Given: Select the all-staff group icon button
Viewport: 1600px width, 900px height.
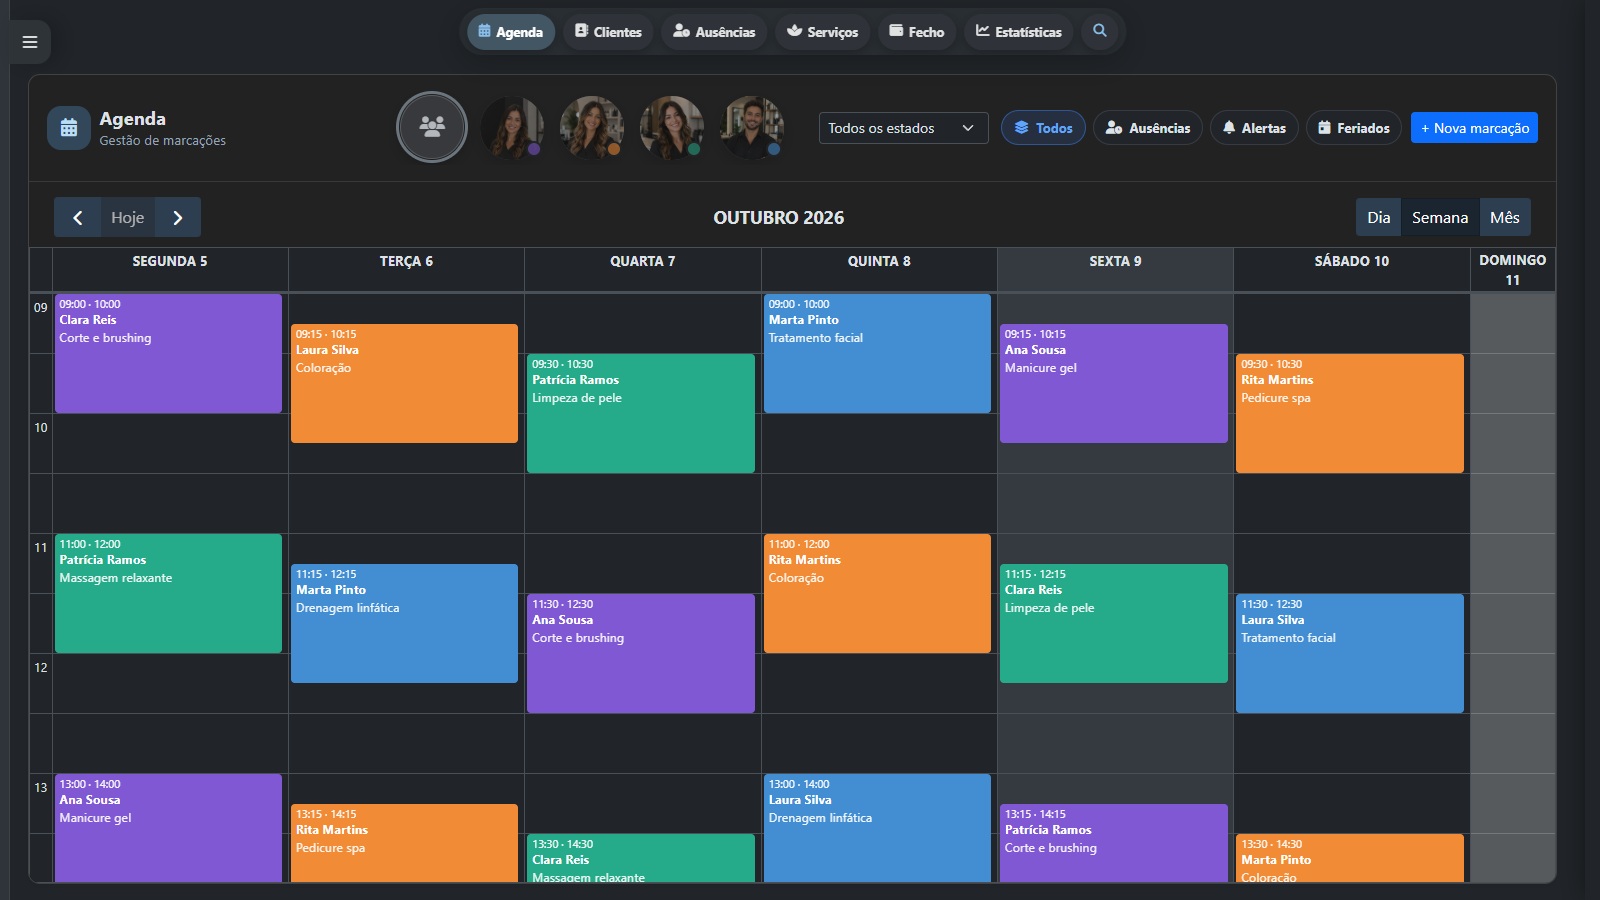Looking at the screenshot, I should tap(432, 127).
